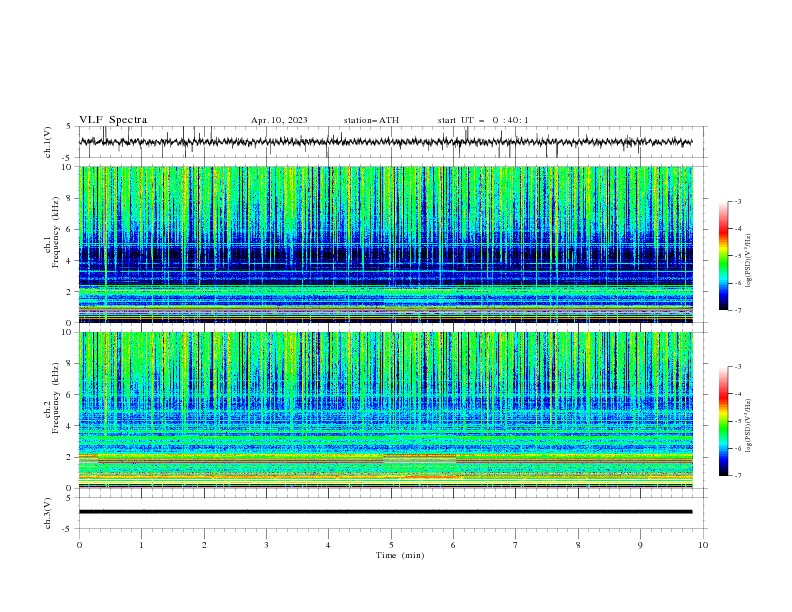The width and height of the screenshot is (792, 612).
Task: Click the ch.1 "Frequency (kHz)" axis label
Action: (56, 233)
